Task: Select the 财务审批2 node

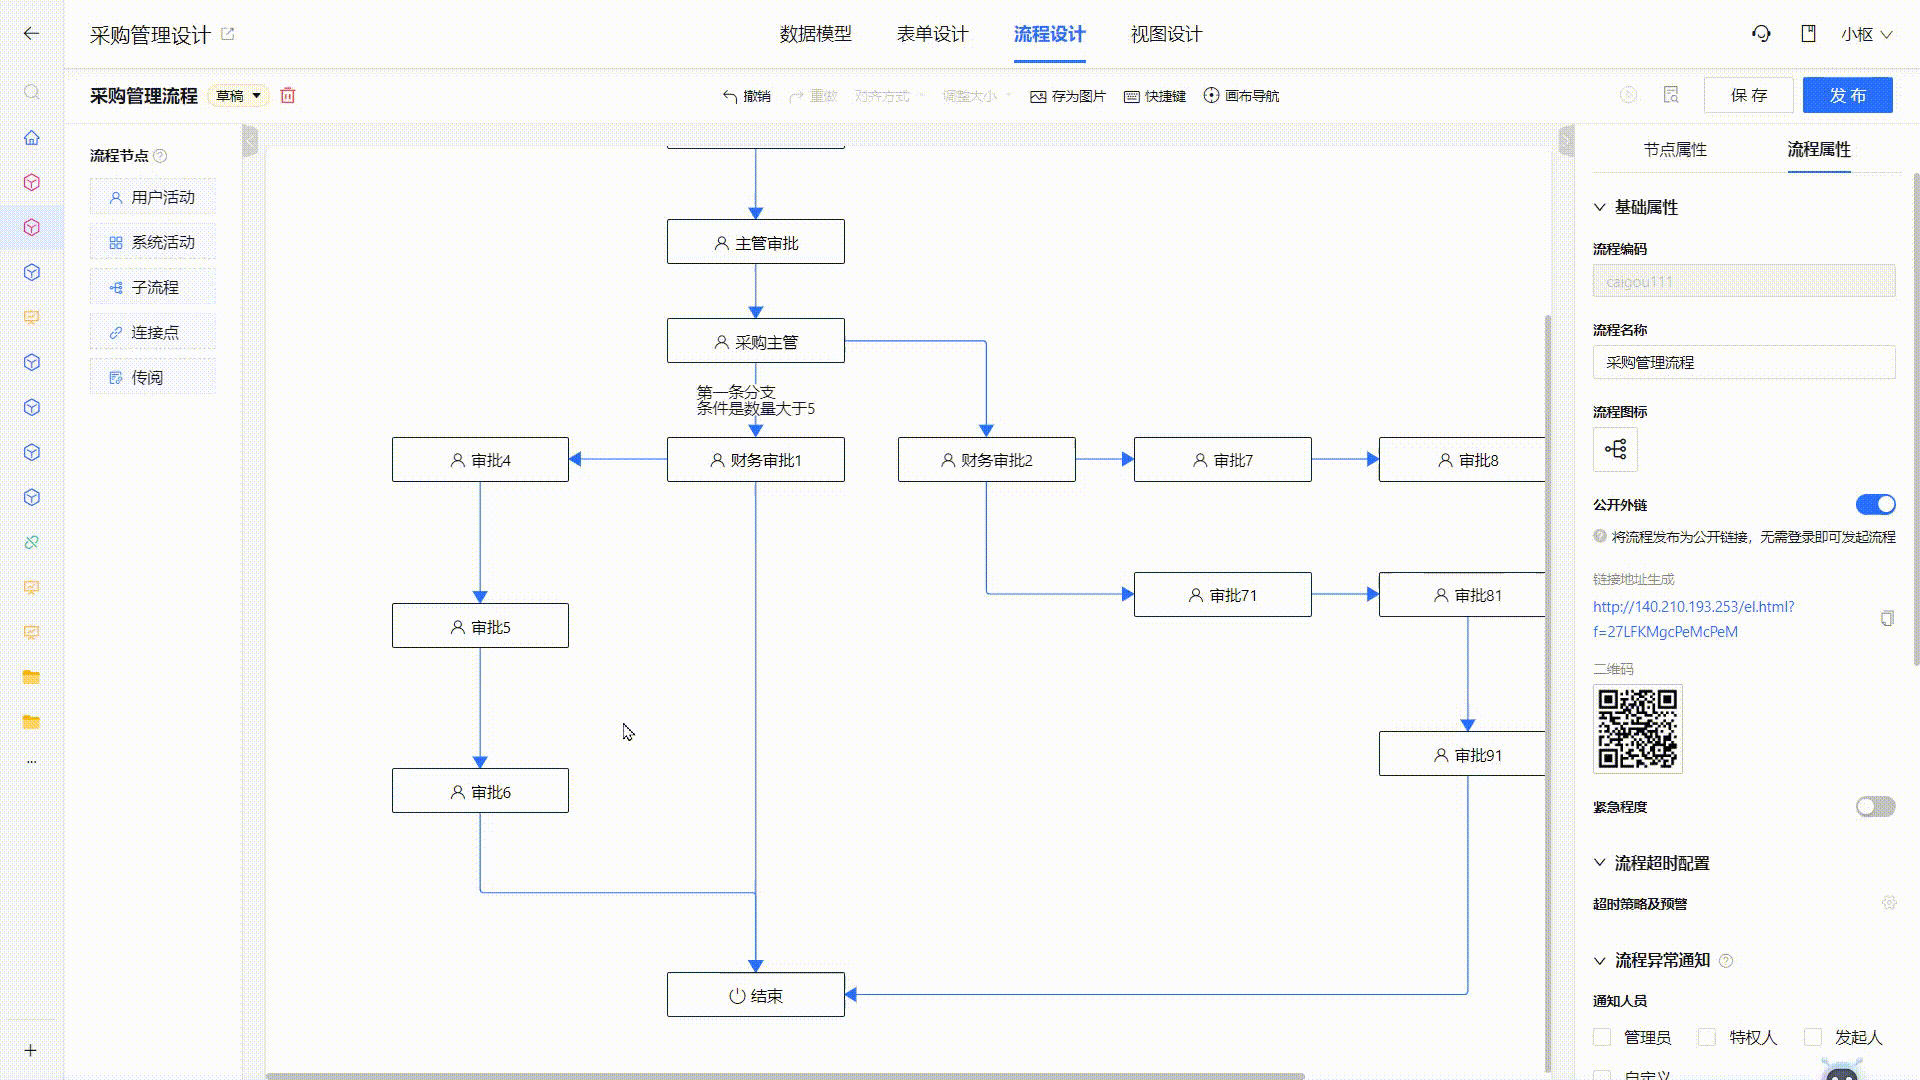Action: (x=986, y=459)
